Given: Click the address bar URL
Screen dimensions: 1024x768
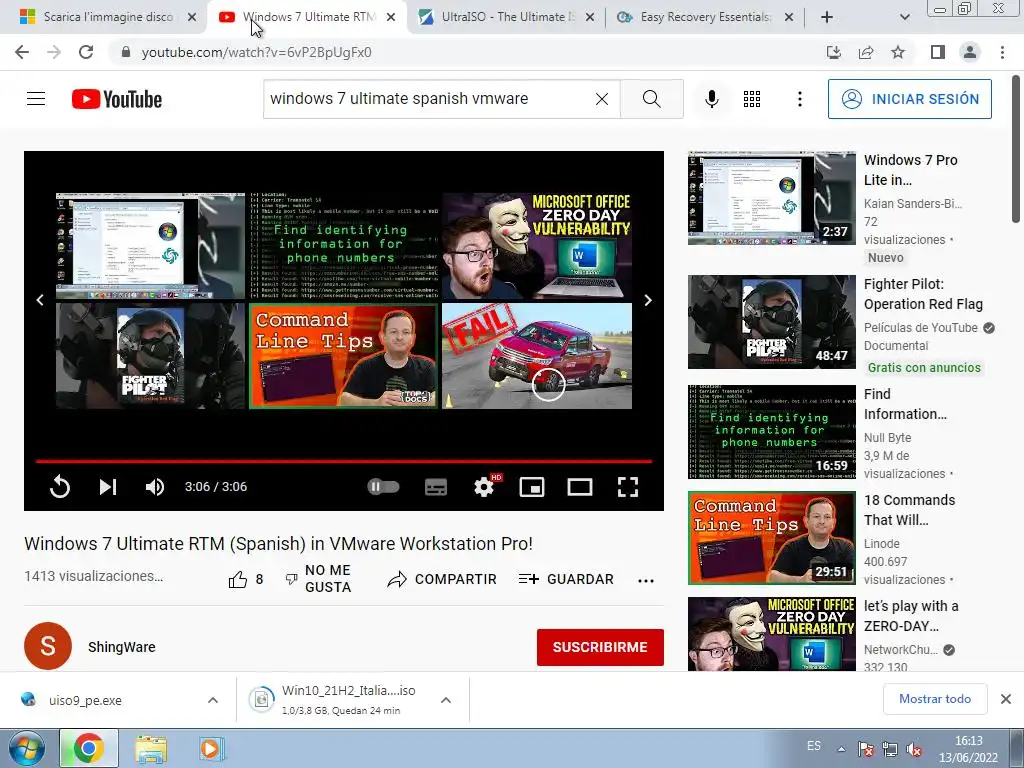Looking at the screenshot, I should point(256,52).
